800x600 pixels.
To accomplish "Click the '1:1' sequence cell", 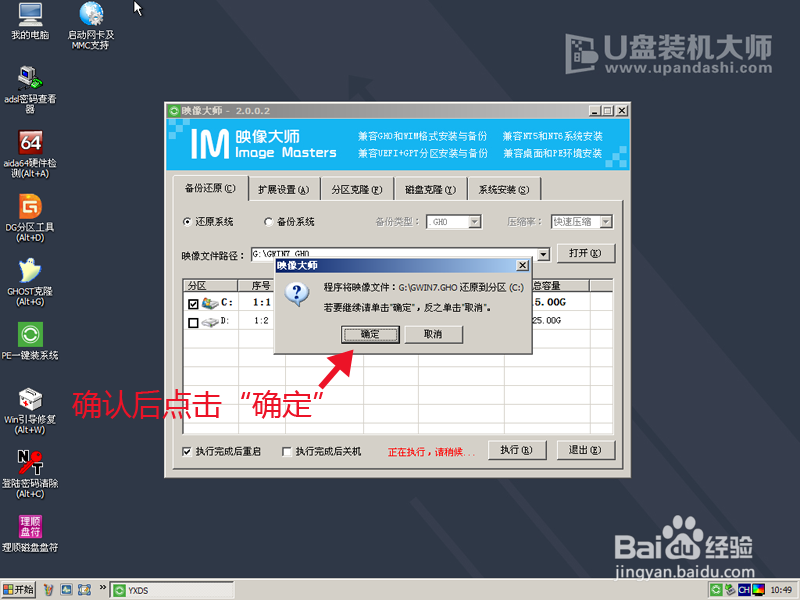I will [x=261, y=303].
